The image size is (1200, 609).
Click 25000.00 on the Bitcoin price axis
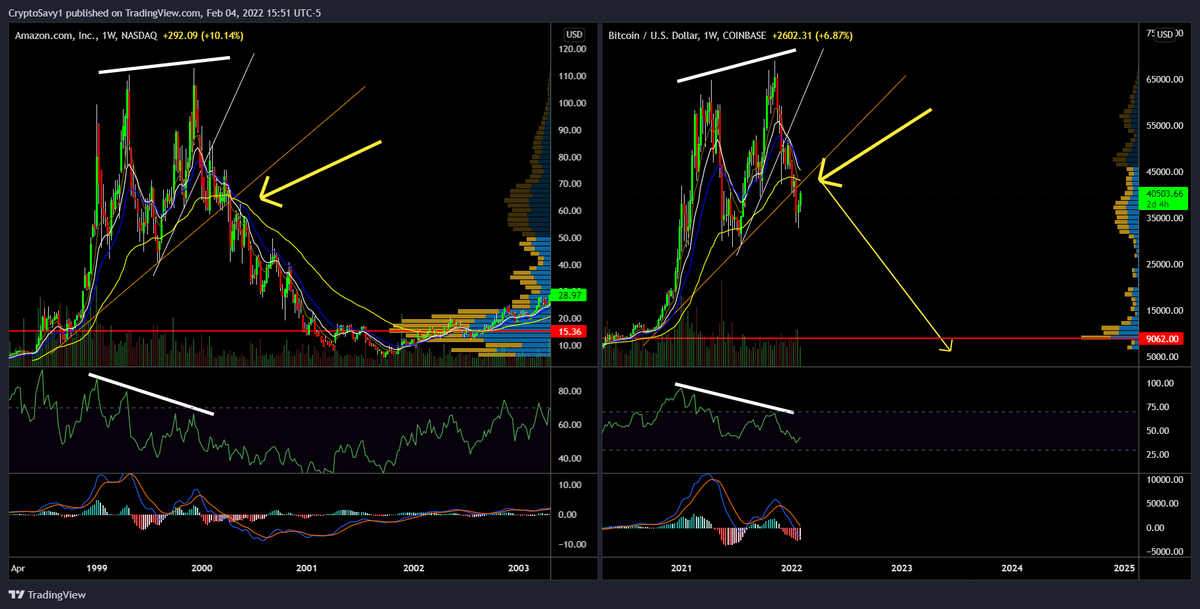point(1166,264)
